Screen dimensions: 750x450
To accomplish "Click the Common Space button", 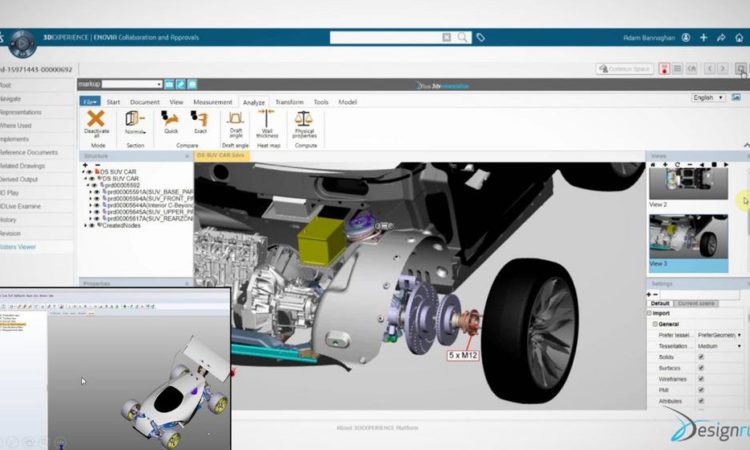I will [625, 69].
